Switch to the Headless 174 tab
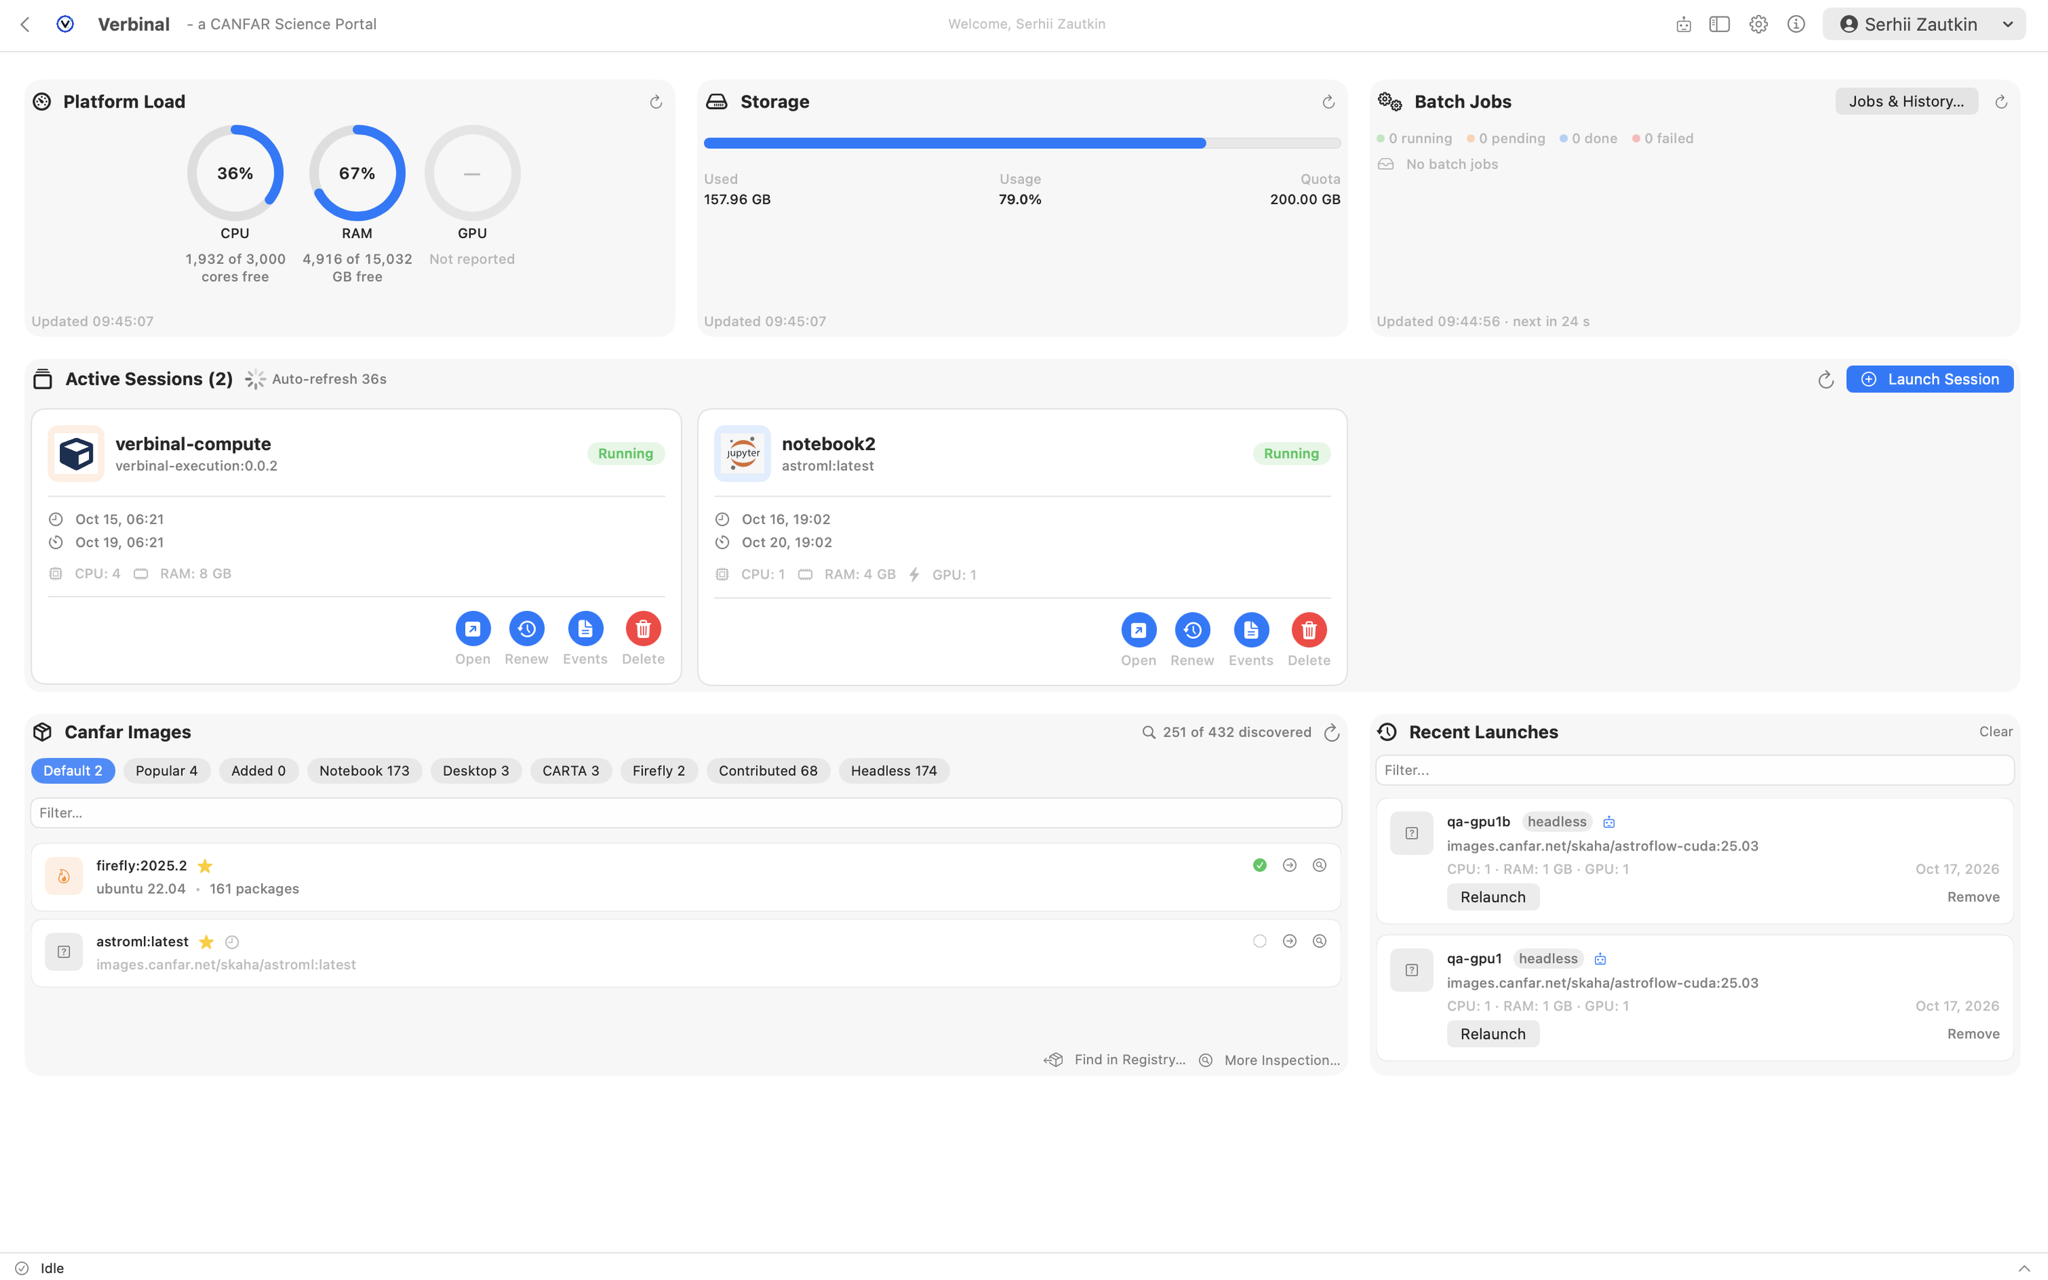Viewport: 2048px width, 1280px height. (894, 771)
